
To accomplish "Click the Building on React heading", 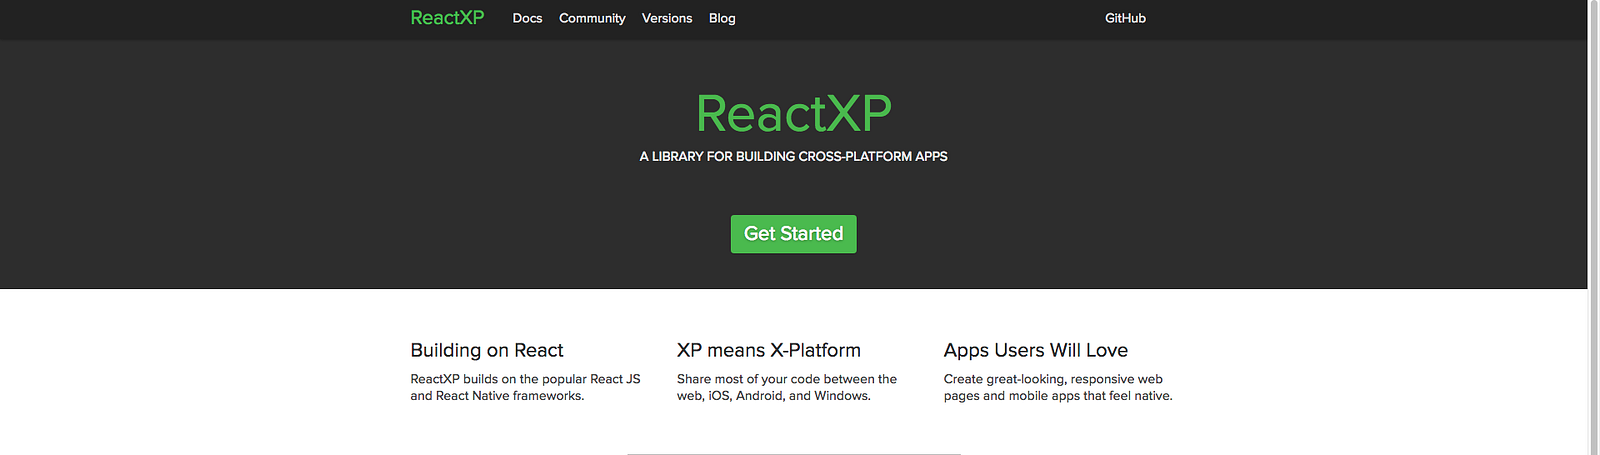I will click(487, 350).
